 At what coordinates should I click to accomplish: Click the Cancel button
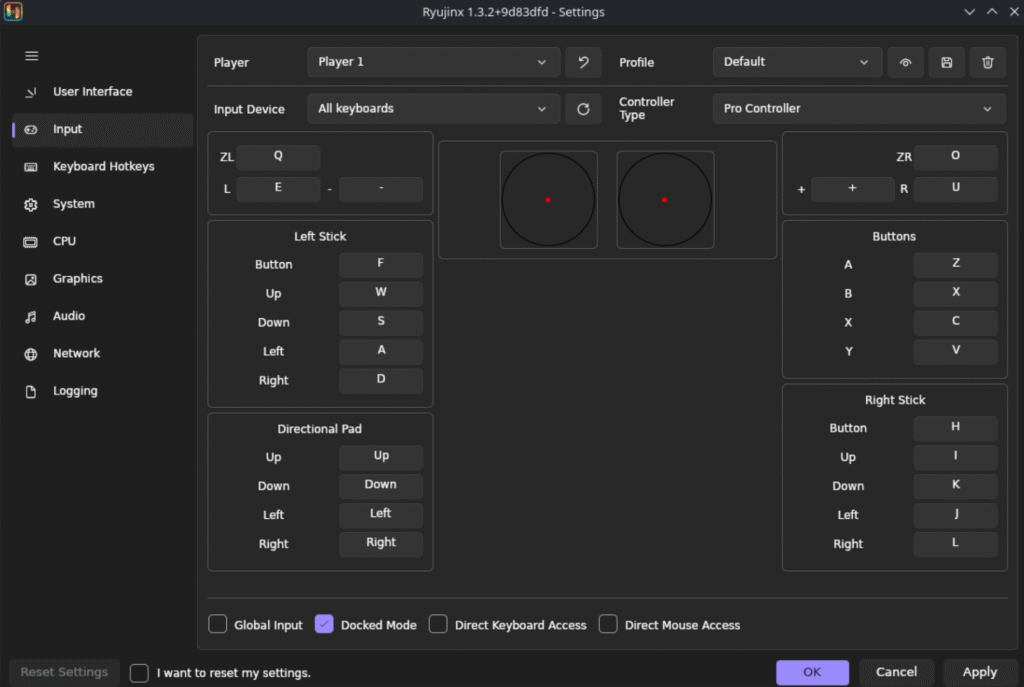[x=896, y=672]
